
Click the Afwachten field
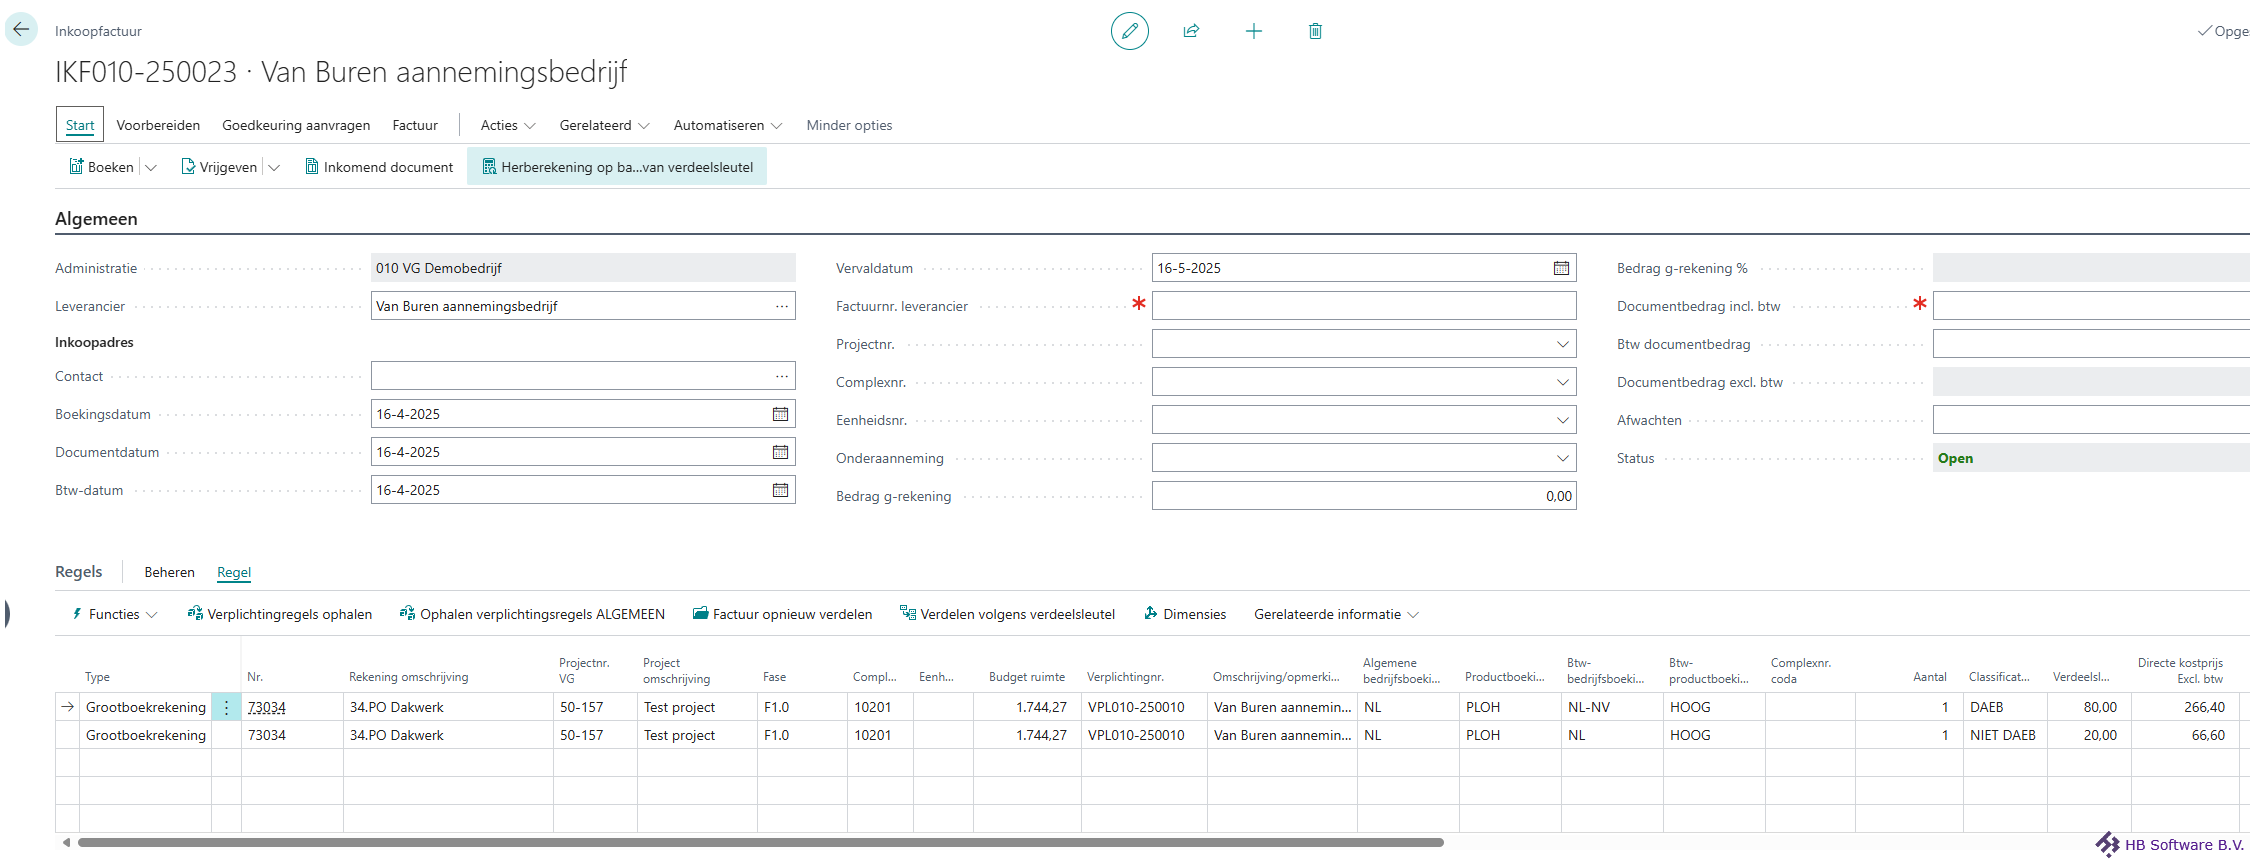[x=2093, y=420]
